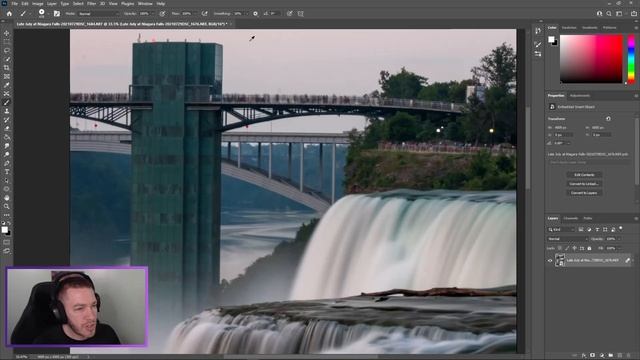This screenshot has height=360, width=640.
Task: Add a layer style fx icon
Action: click(584, 356)
